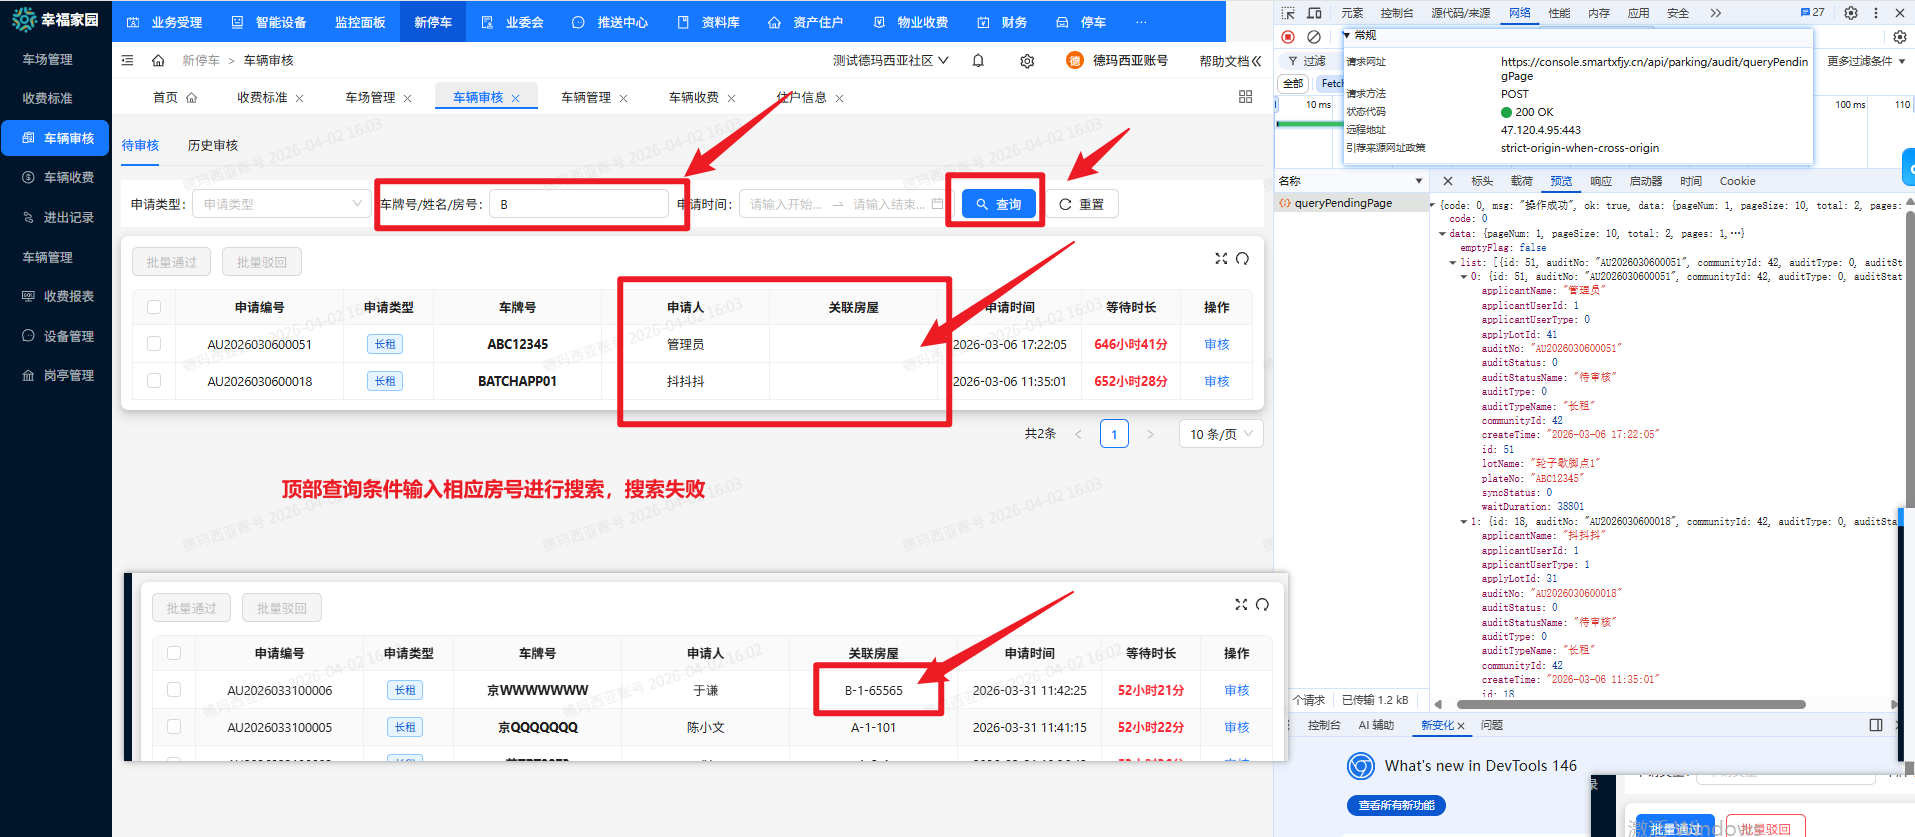1915x837 pixels.
Task: Collapse sidebar with the menu fold icon
Action: pos(127,61)
